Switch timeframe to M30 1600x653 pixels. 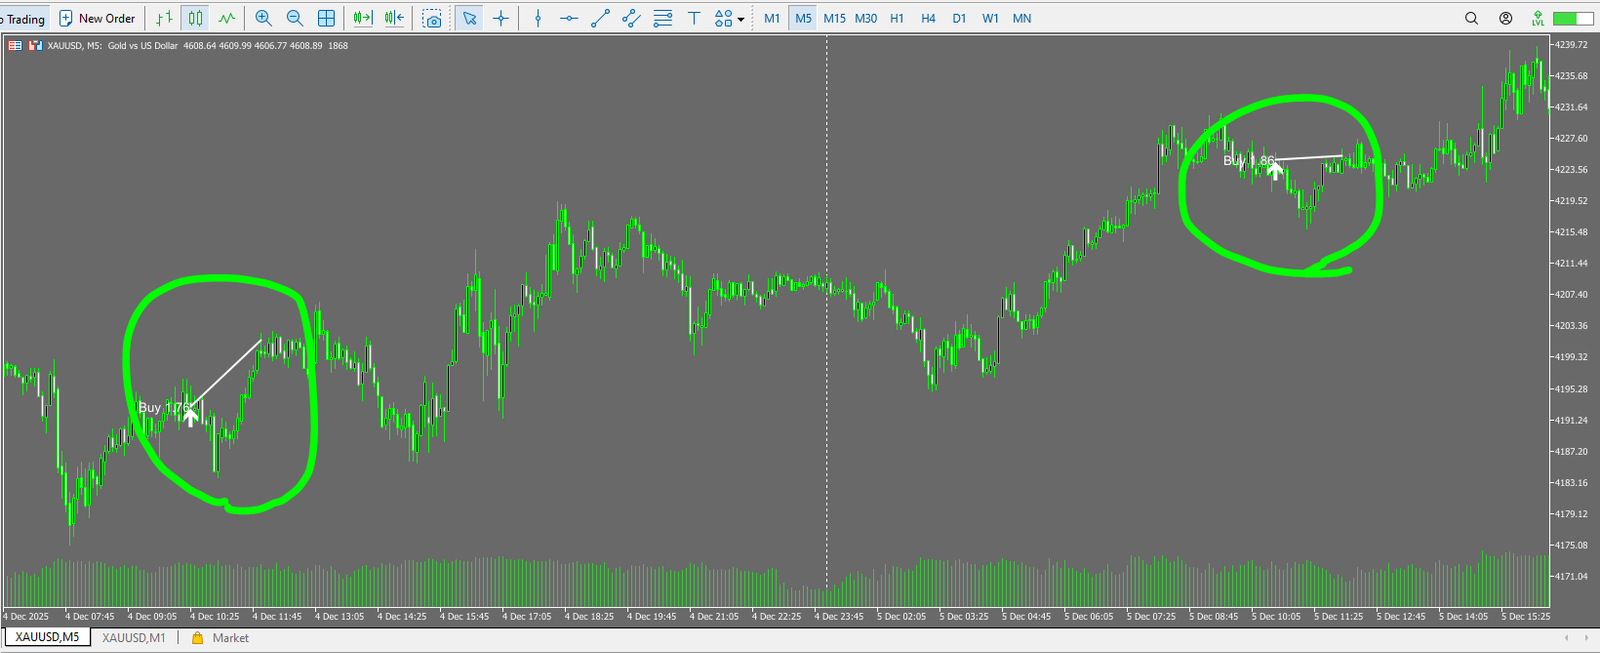(866, 18)
